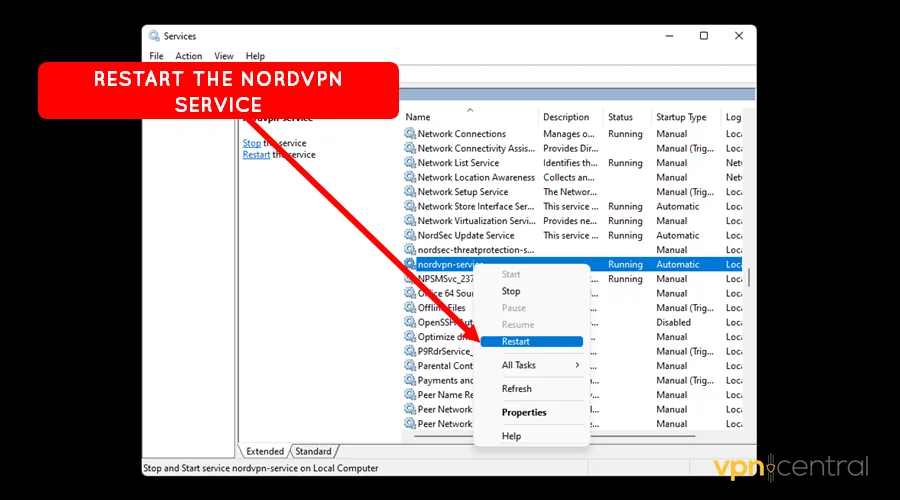Image resolution: width=900 pixels, height=500 pixels.
Task: Click gear icon of Network Virtualization Service
Action: [410, 220]
